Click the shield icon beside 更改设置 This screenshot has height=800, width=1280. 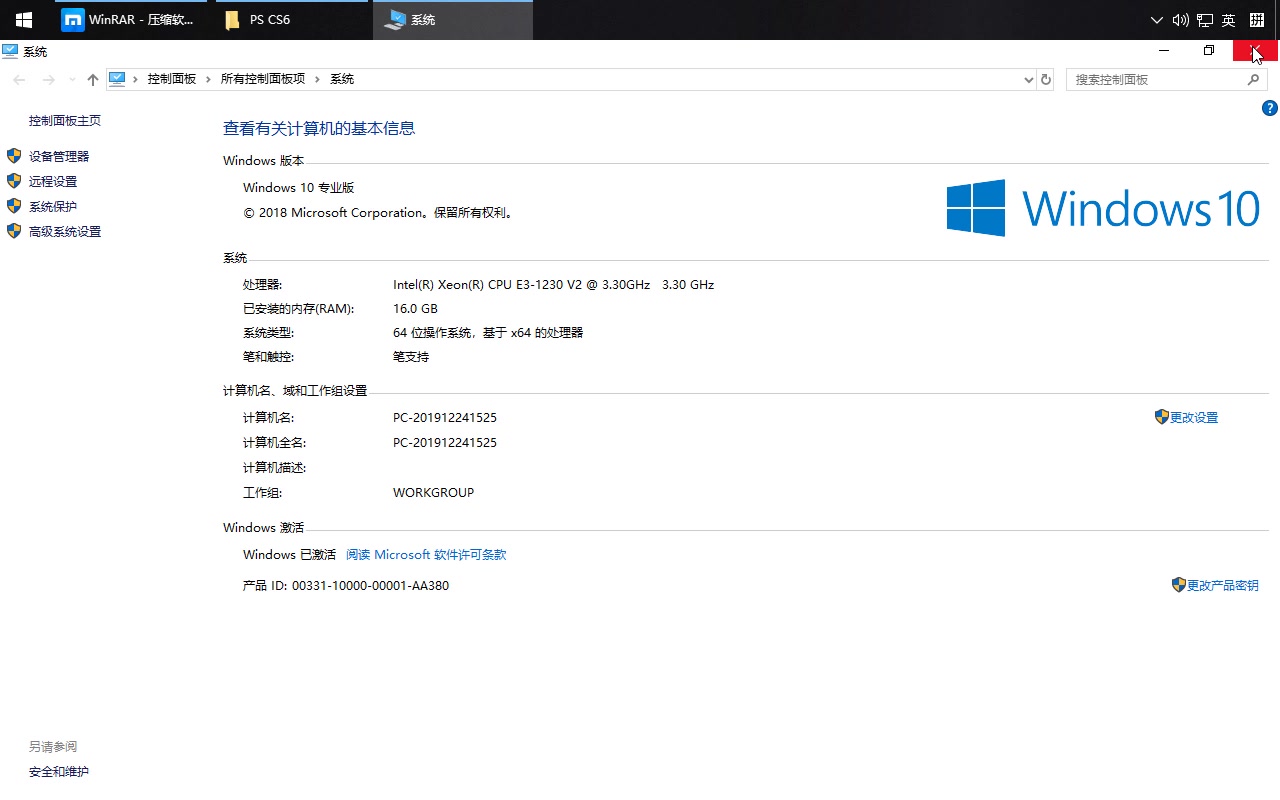pyautogui.click(x=1162, y=417)
